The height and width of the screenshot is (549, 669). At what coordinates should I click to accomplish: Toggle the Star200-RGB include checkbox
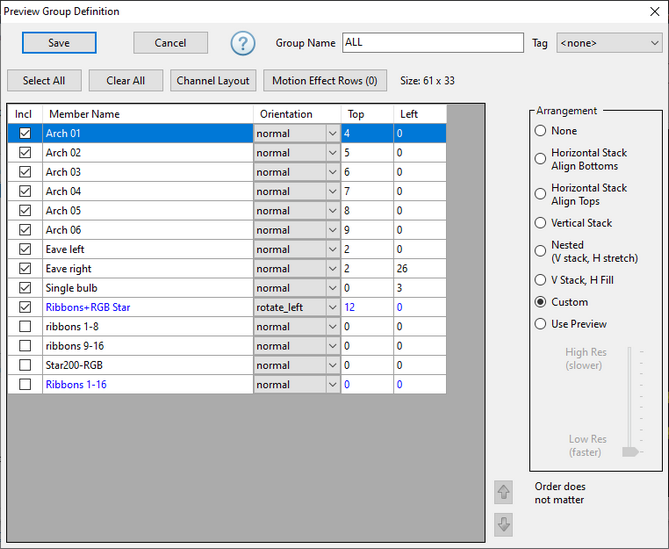25,365
